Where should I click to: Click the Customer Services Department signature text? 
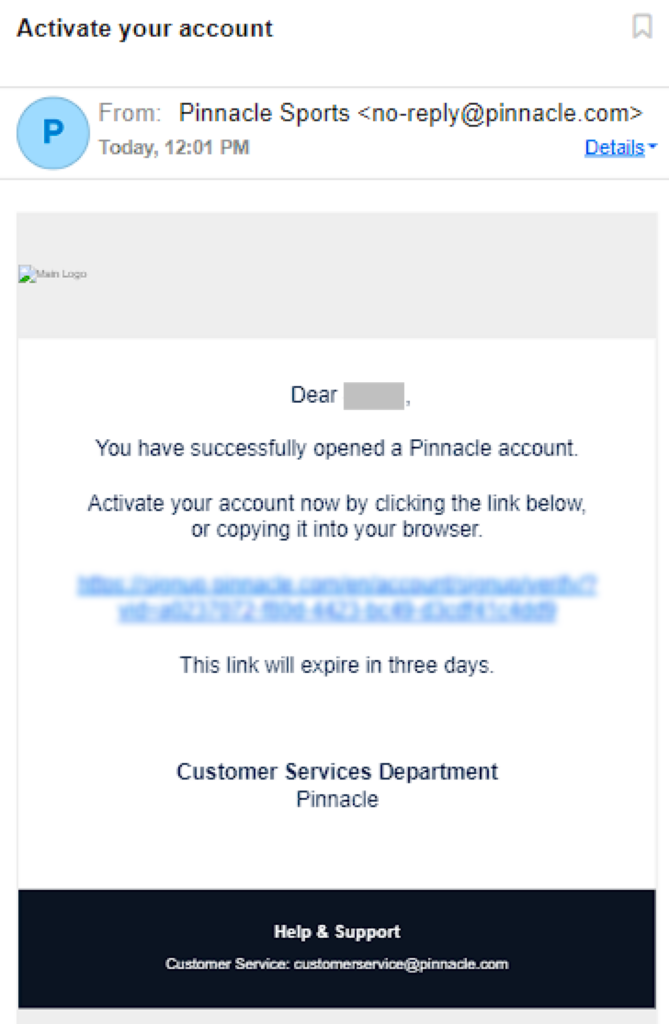337,771
